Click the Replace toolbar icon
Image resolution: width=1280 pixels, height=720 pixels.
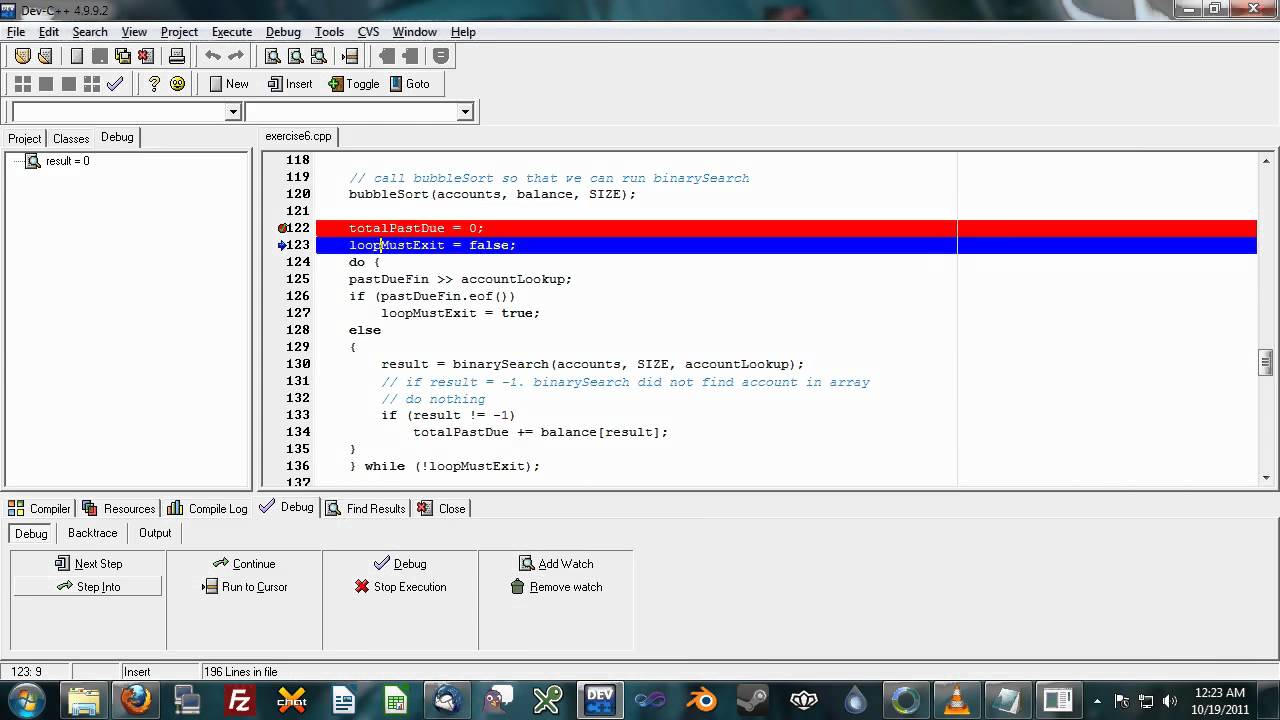point(295,56)
